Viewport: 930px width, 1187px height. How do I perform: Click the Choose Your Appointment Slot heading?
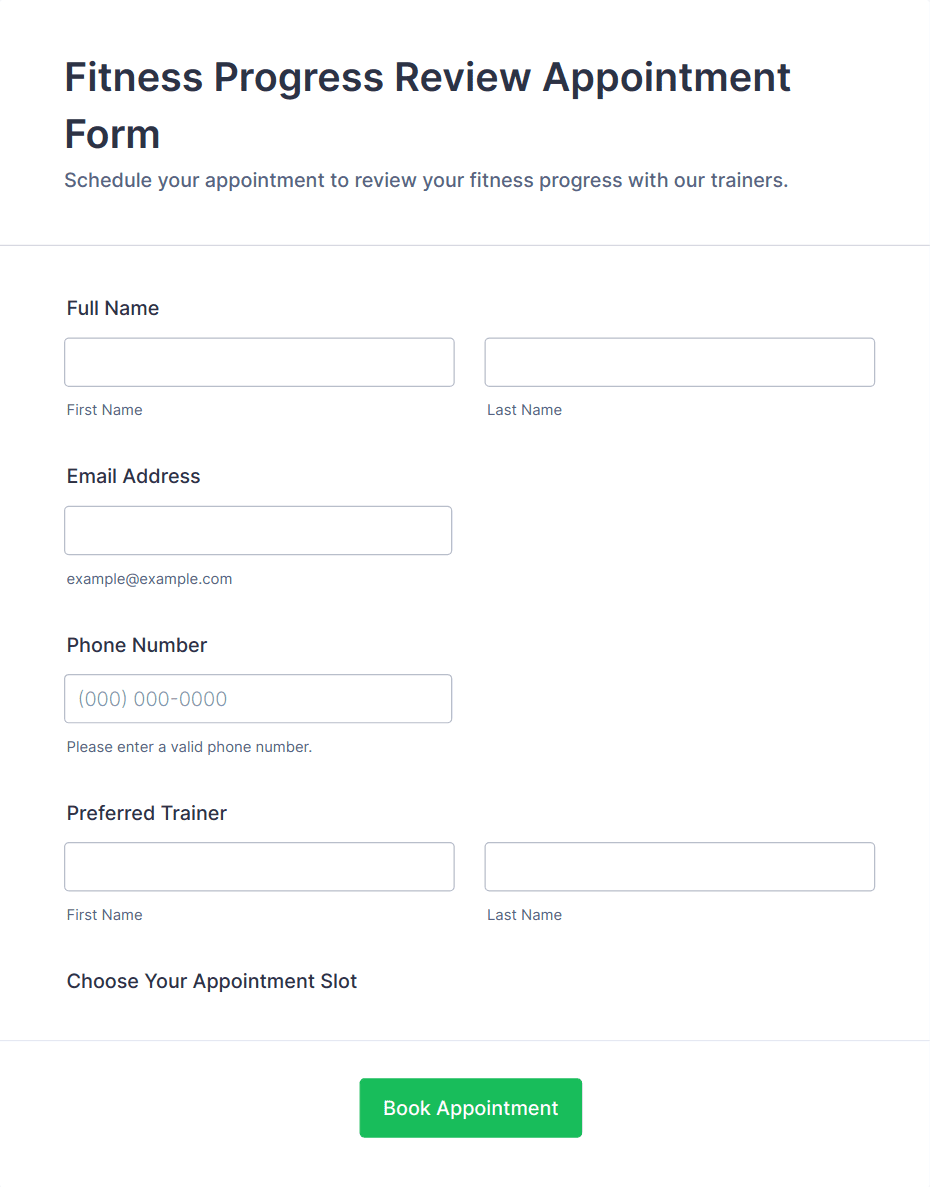pyautogui.click(x=212, y=981)
